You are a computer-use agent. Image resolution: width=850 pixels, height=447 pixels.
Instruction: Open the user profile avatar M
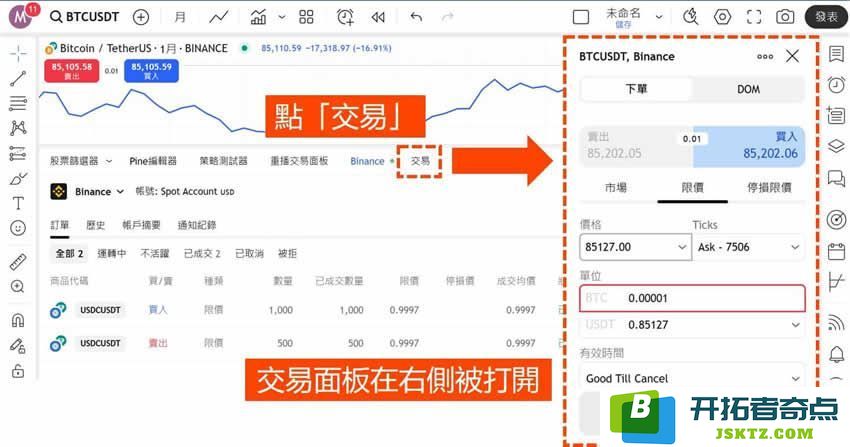pos(21,17)
